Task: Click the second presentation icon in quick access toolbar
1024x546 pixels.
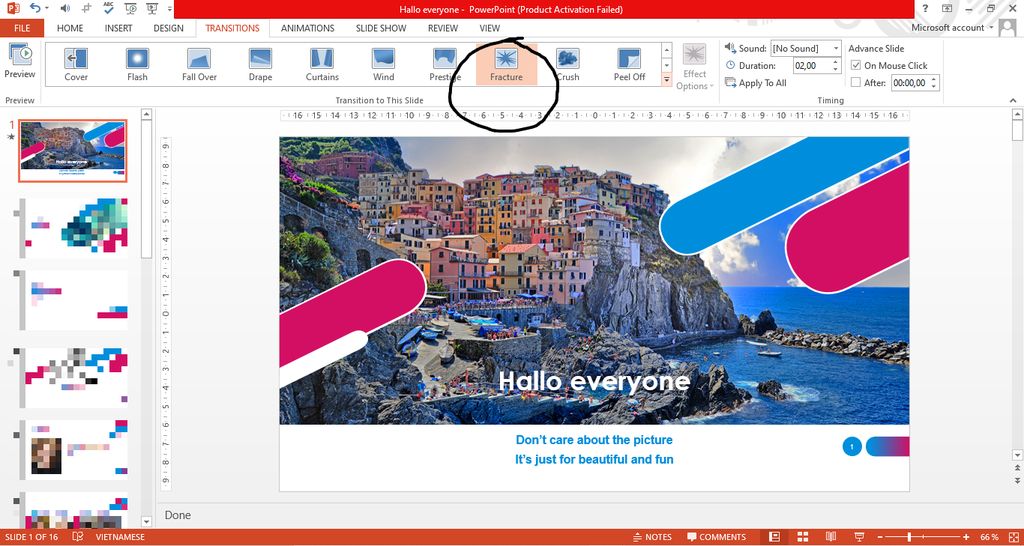Action: tap(153, 8)
